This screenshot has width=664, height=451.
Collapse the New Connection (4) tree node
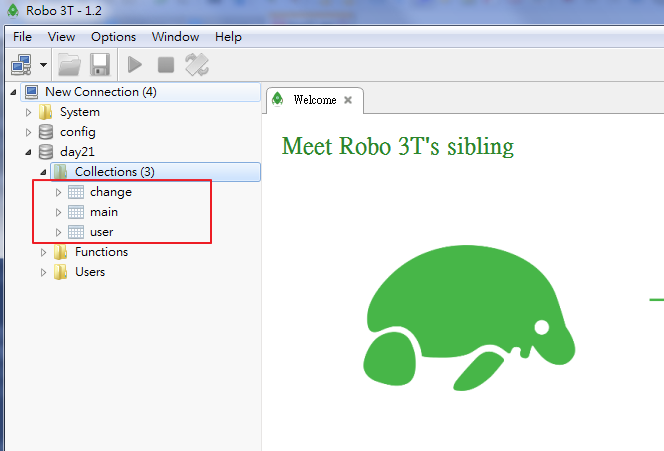coord(13,92)
